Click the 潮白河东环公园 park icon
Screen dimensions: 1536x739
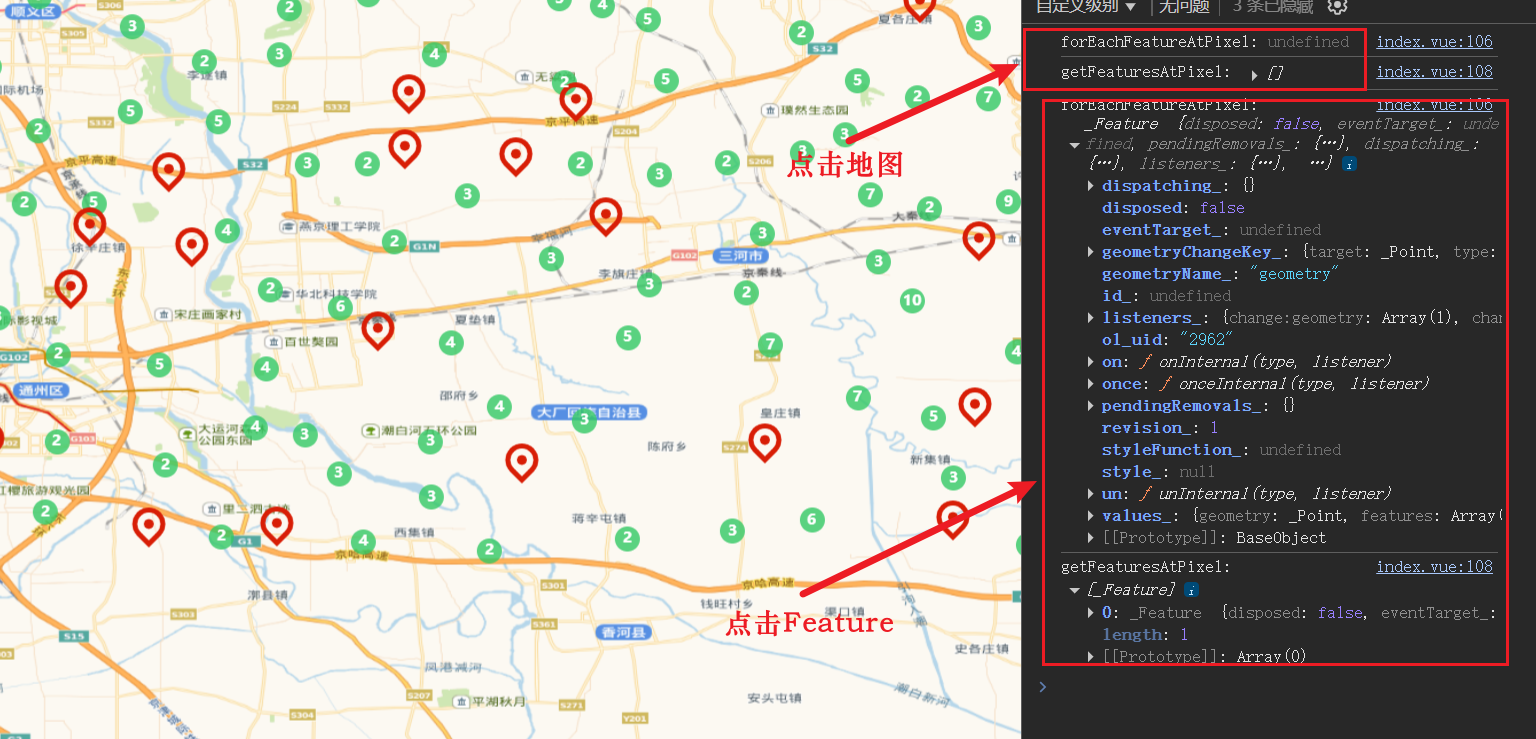coord(371,430)
